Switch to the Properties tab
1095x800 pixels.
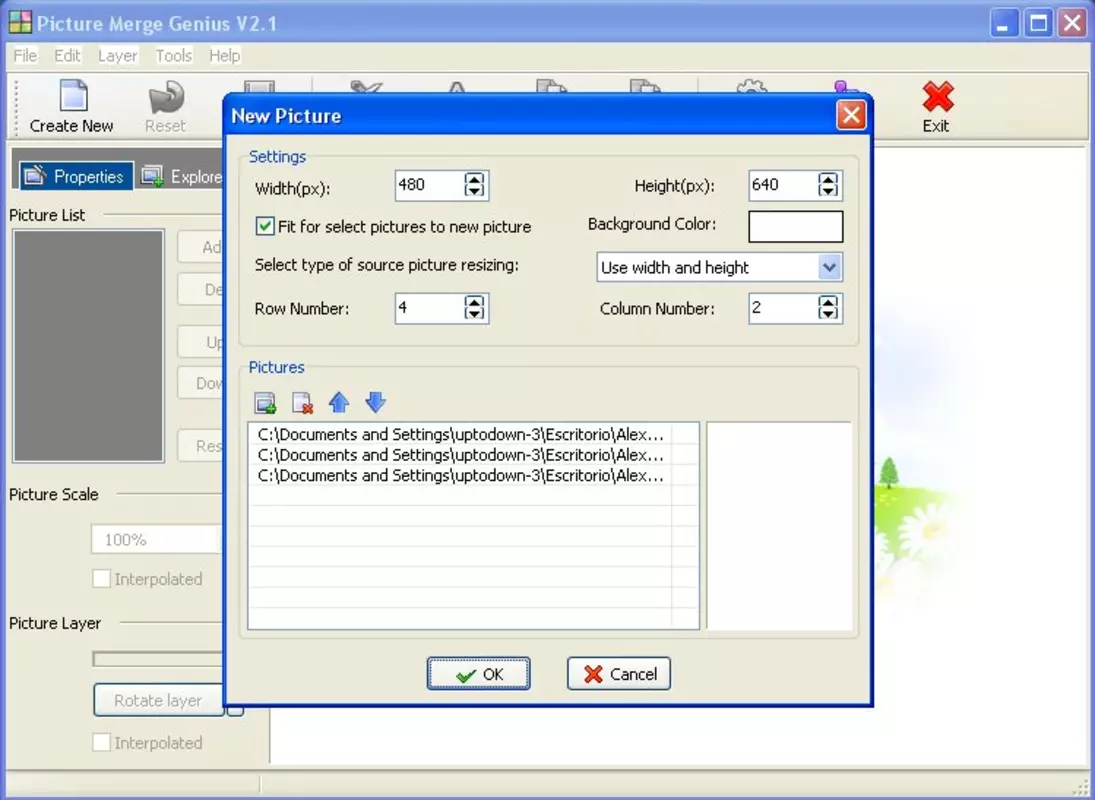click(x=75, y=176)
